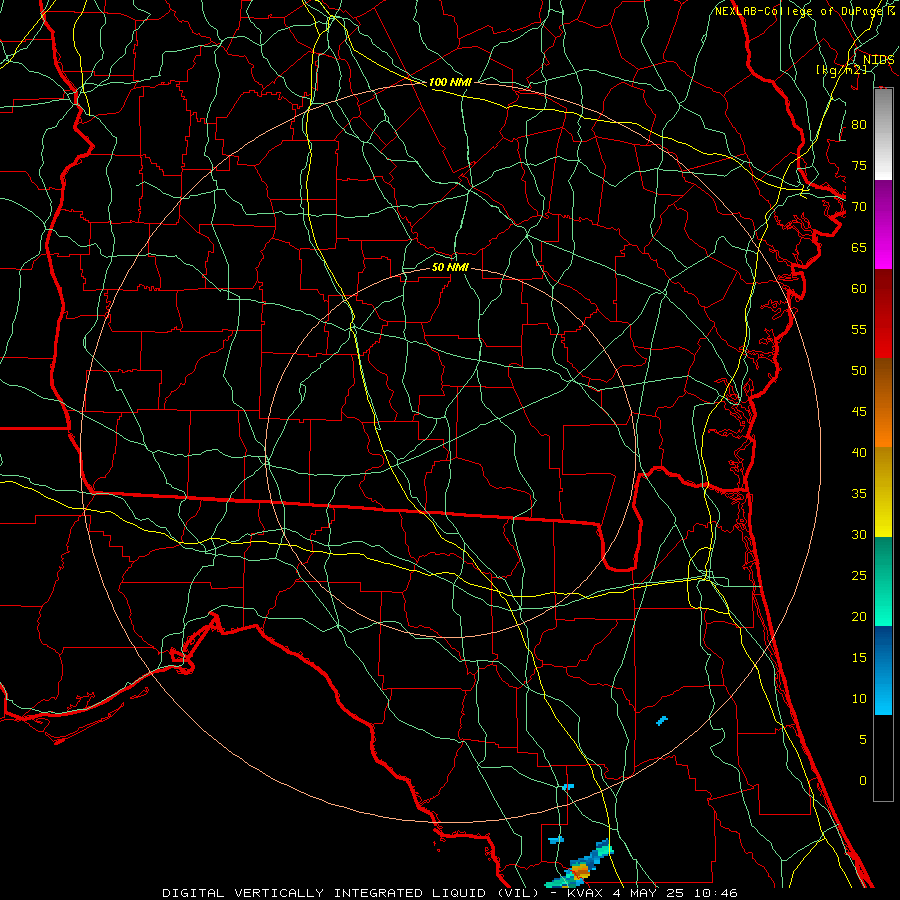Click the 5 value on the color scale
This screenshot has width=900, height=900.
coord(863,740)
